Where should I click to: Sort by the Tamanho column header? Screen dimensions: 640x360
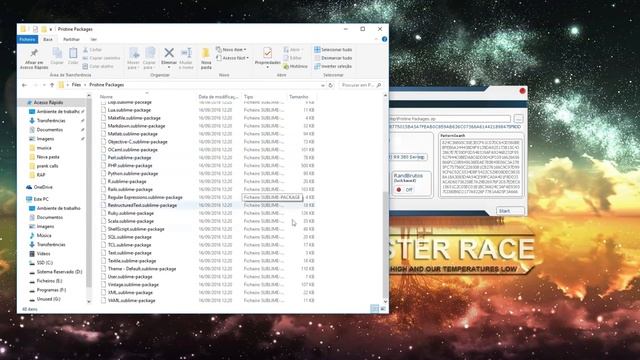(x=298, y=97)
